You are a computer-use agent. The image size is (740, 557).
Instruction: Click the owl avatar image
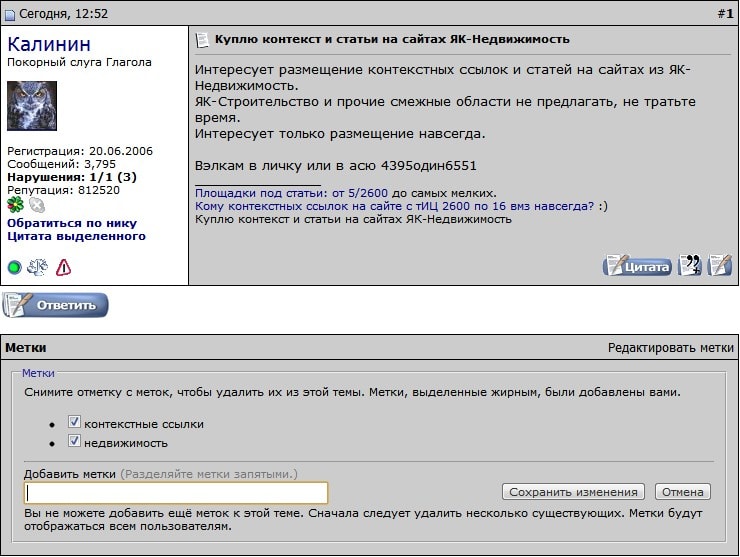click(32, 106)
